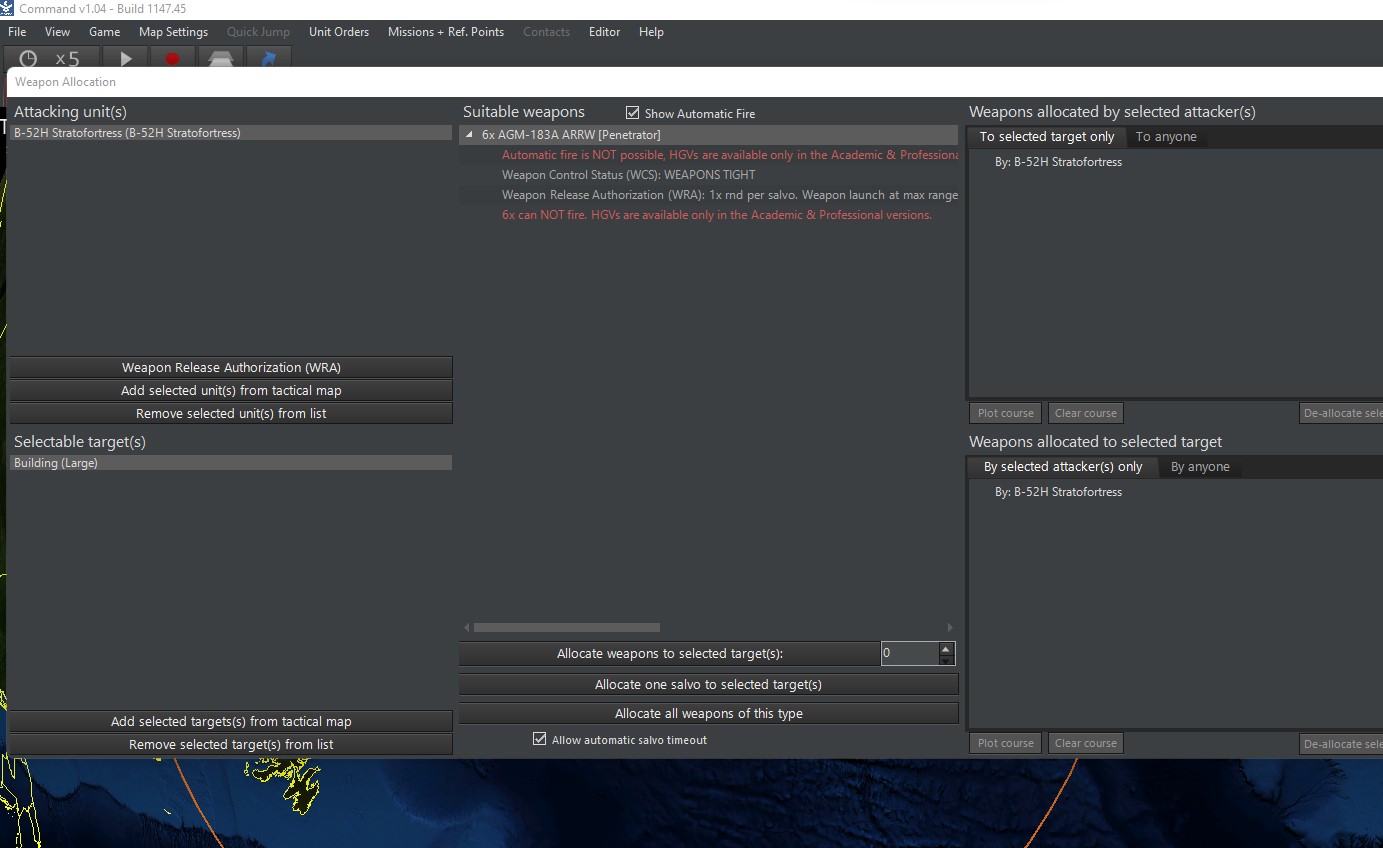
Task: Click the red Record icon
Action: pyautogui.click(x=172, y=59)
